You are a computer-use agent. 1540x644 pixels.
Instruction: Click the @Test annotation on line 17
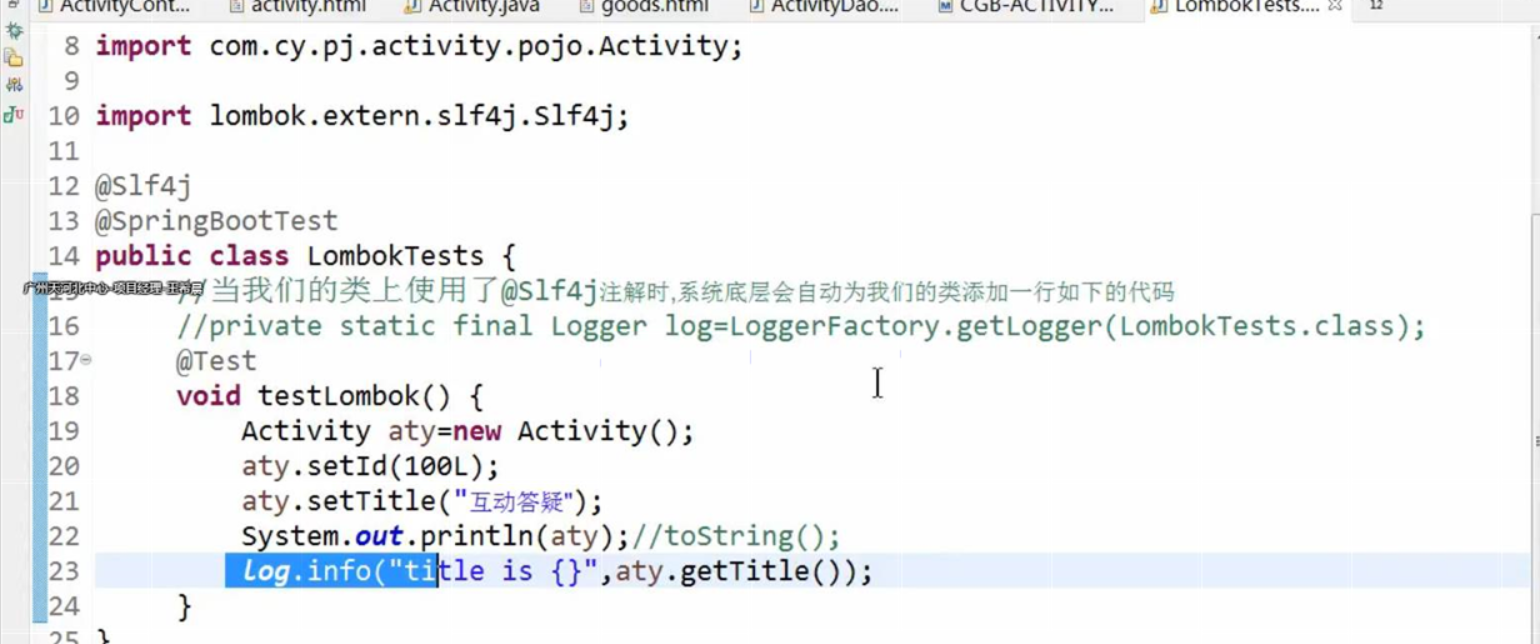(x=216, y=361)
